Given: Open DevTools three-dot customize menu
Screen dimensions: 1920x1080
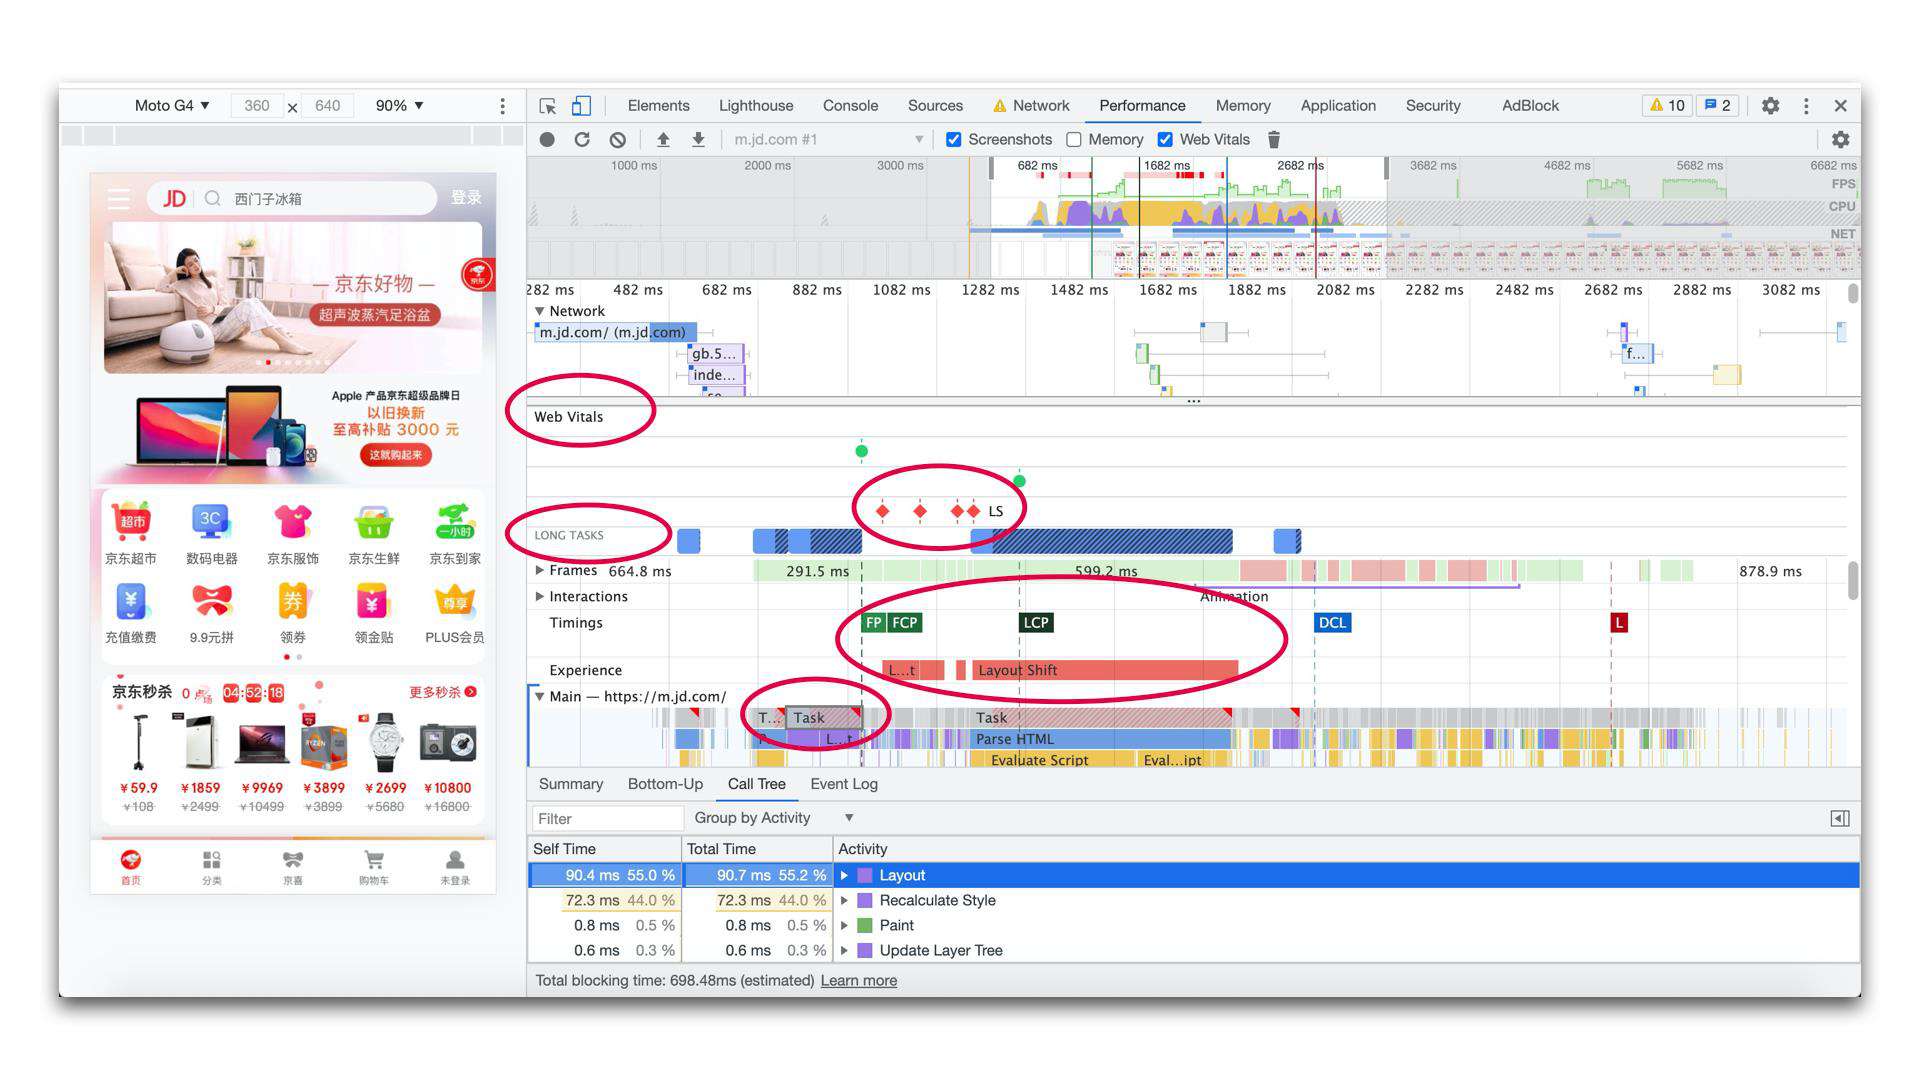Looking at the screenshot, I should [1806, 106].
